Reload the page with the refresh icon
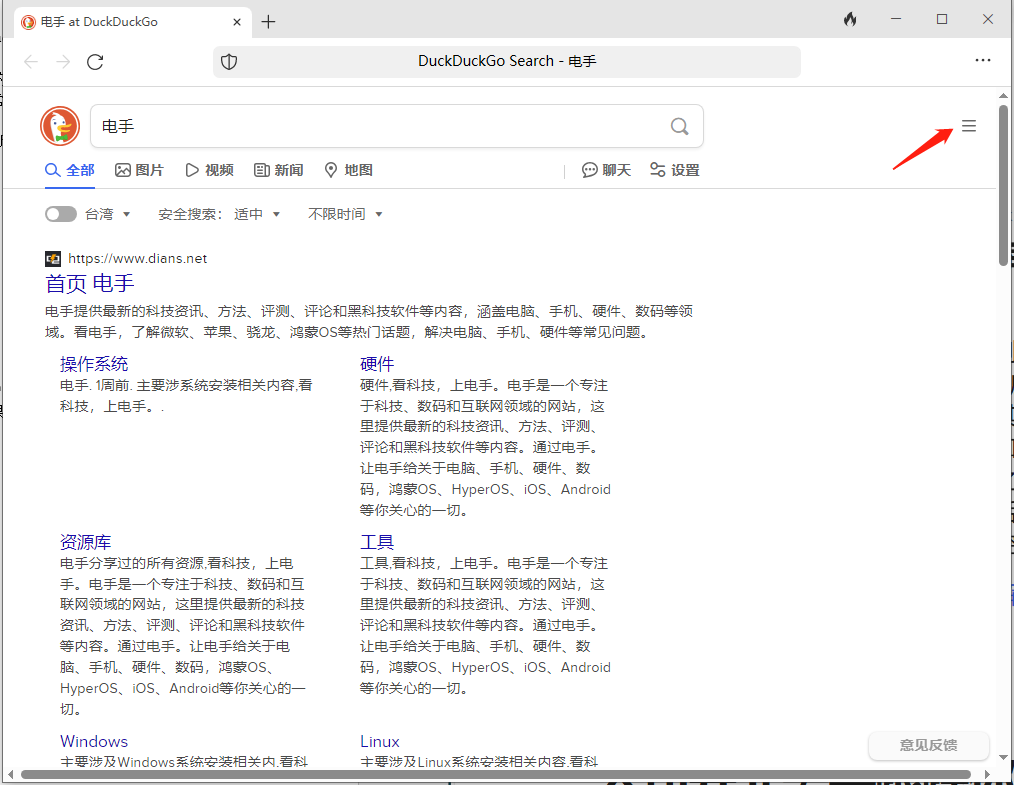 pos(95,62)
